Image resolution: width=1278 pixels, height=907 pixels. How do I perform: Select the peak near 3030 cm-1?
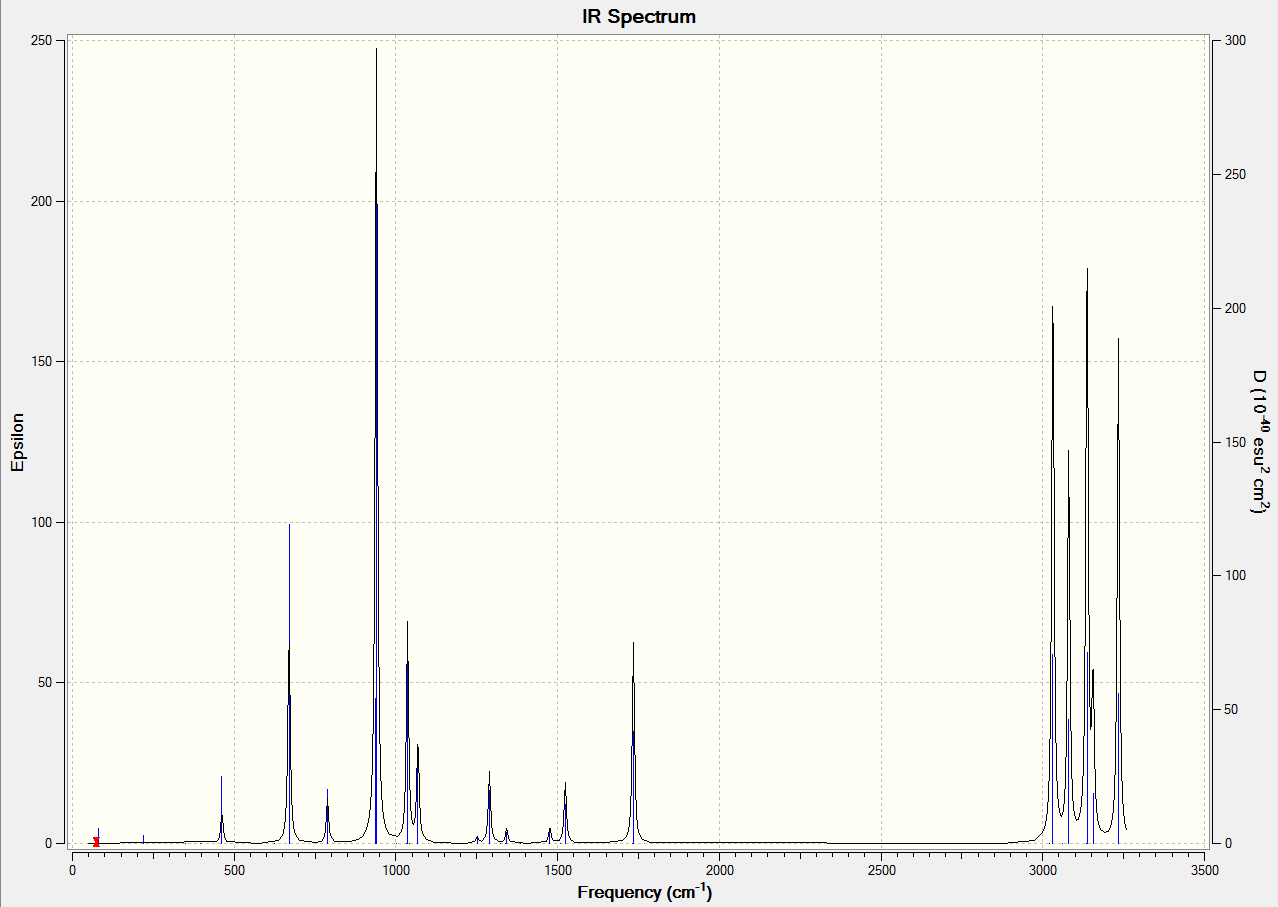(x=1052, y=575)
